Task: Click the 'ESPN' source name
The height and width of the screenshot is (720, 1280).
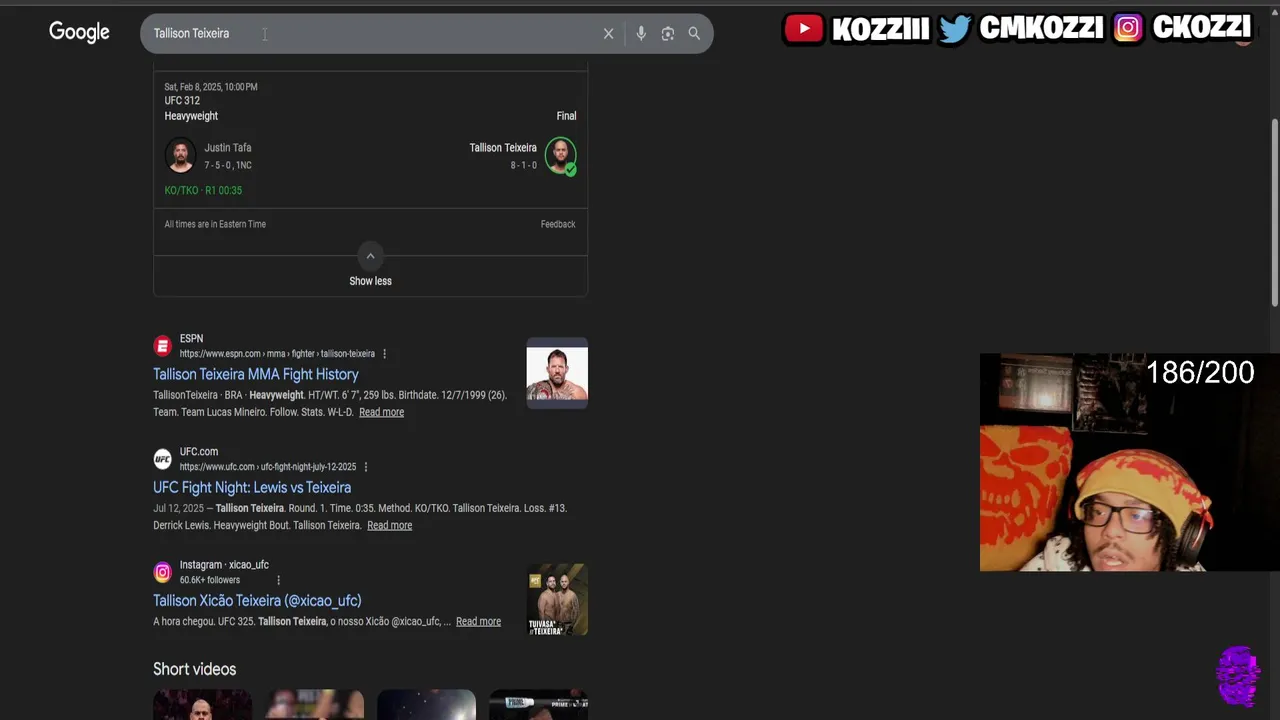Action: (x=191, y=339)
